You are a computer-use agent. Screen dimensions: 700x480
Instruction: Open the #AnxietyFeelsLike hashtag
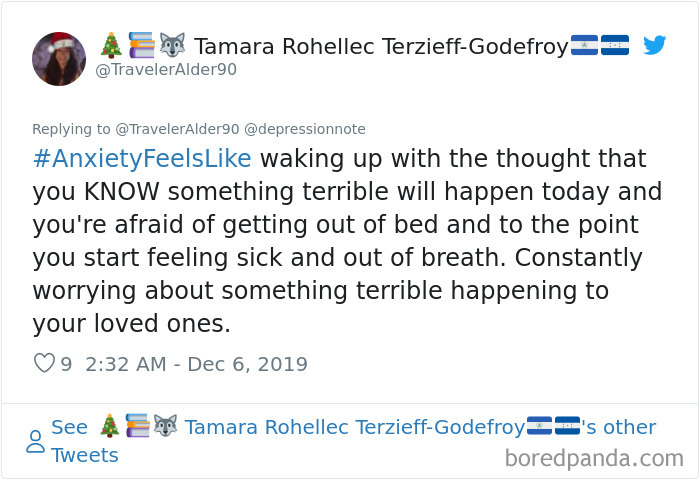pyautogui.click(x=142, y=159)
